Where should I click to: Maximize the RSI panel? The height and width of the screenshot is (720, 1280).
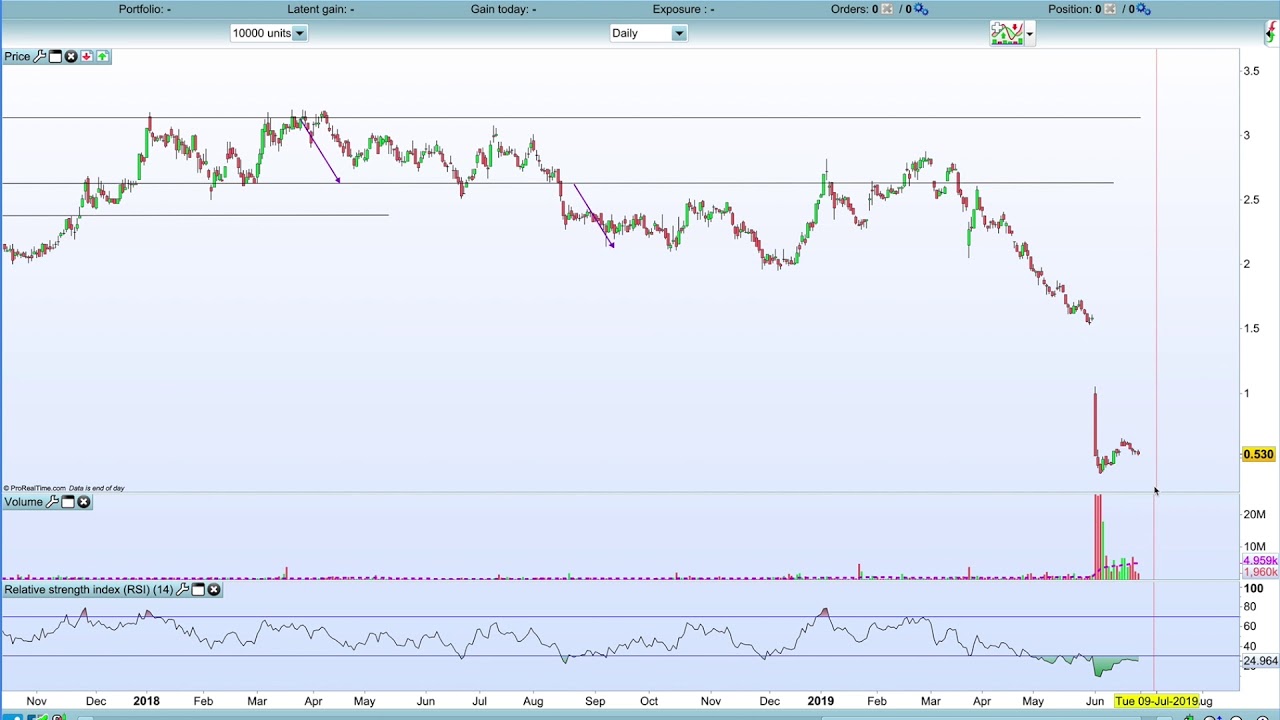pos(198,590)
